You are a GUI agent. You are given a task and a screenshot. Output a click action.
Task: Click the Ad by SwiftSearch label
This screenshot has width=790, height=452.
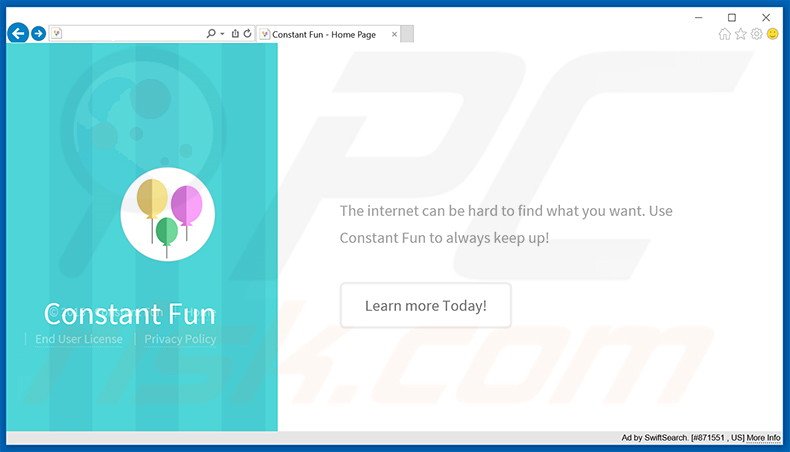[x=654, y=438]
